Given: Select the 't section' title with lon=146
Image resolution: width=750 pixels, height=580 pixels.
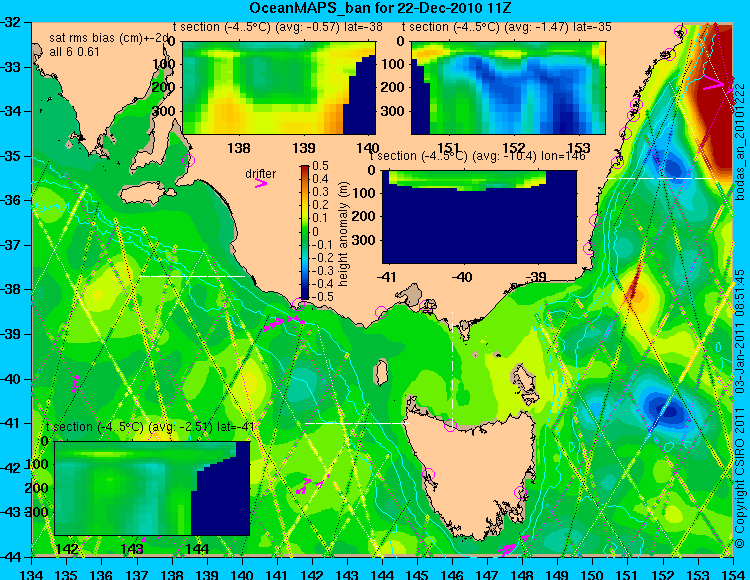Looking at the screenshot, I should point(478,156).
